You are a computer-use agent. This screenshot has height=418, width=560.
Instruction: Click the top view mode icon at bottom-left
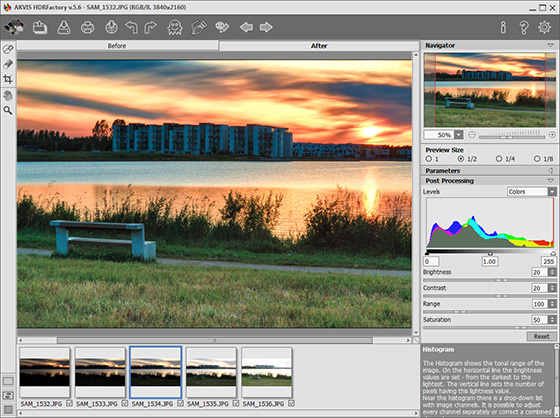tap(8, 381)
